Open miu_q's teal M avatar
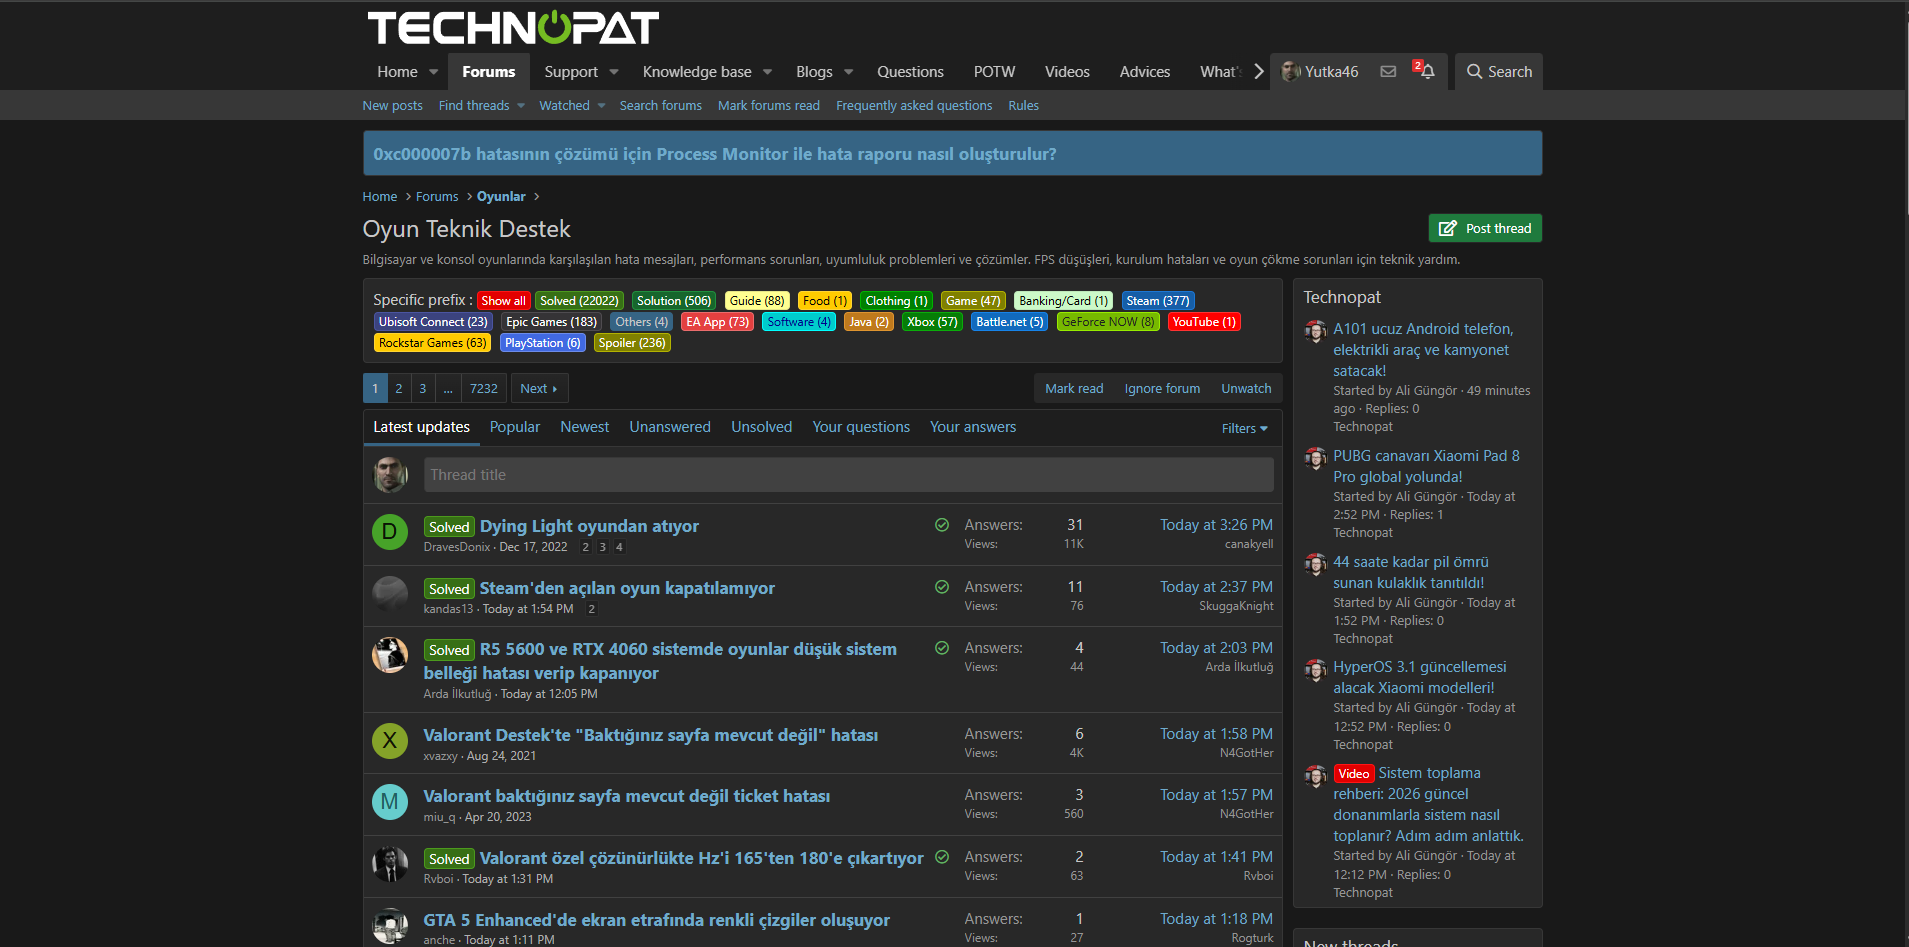Image resolution: width=1909 pixels, height=947 pixels. [390, 802]
